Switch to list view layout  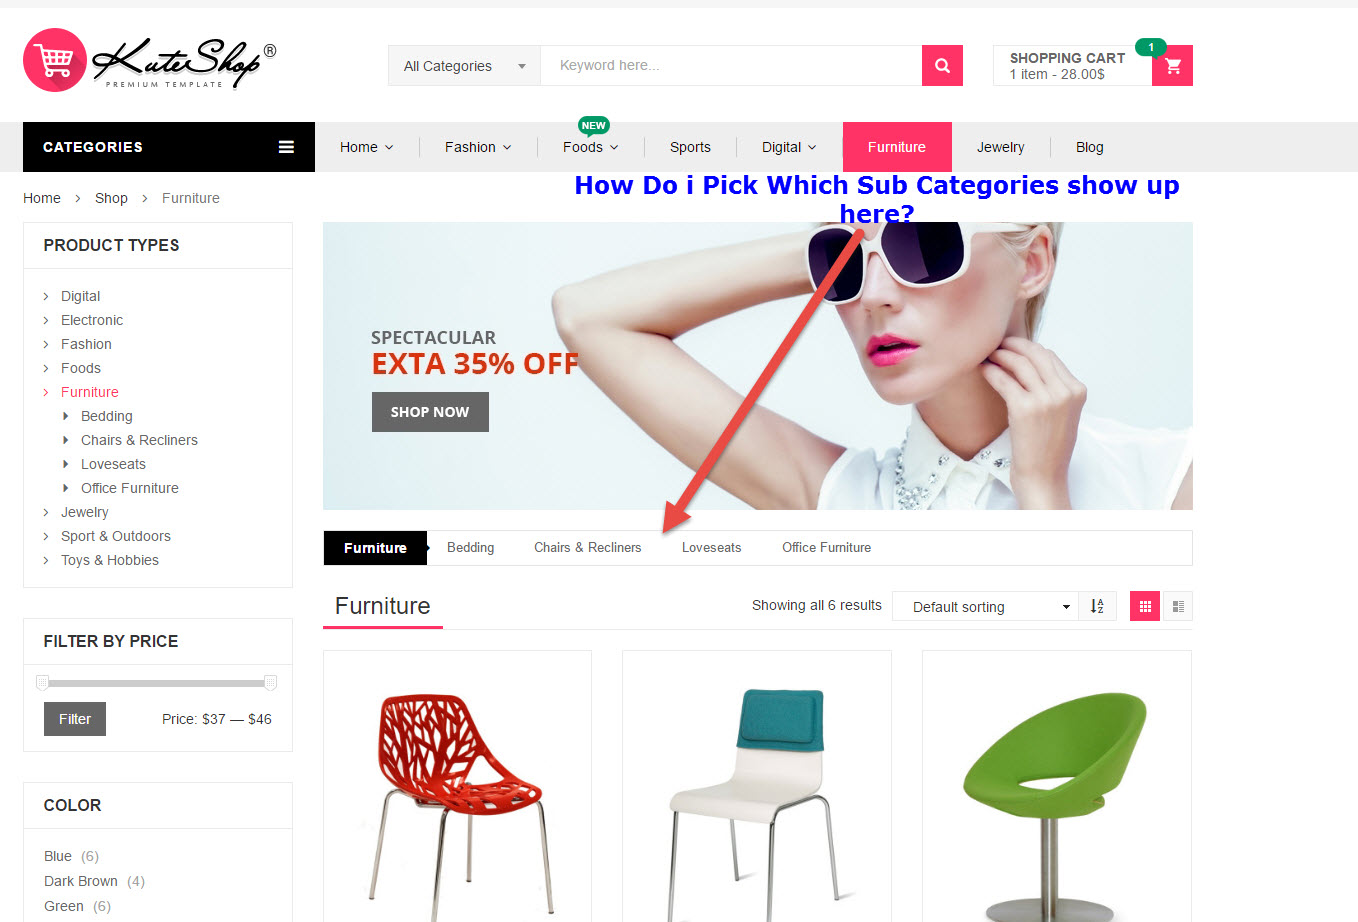click(x=1178, y=606)
